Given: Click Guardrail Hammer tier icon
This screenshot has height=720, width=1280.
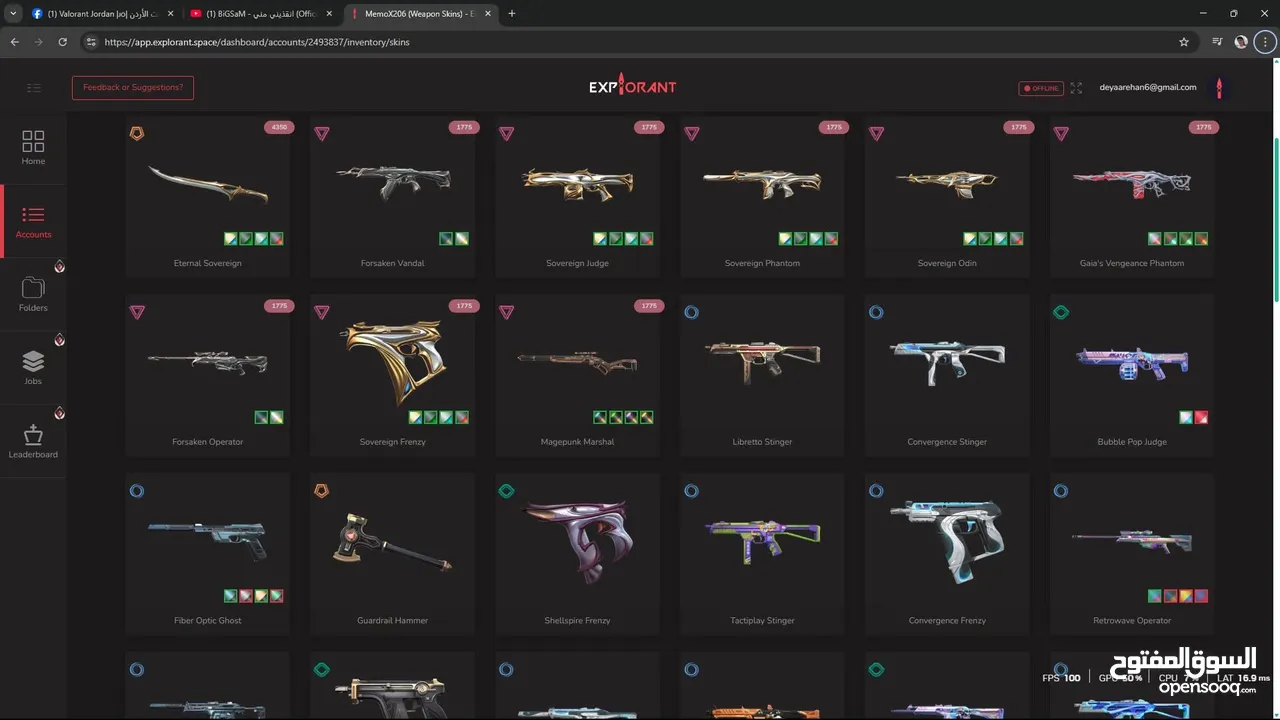Looking at the screenshot, I should tap(322, 491).
